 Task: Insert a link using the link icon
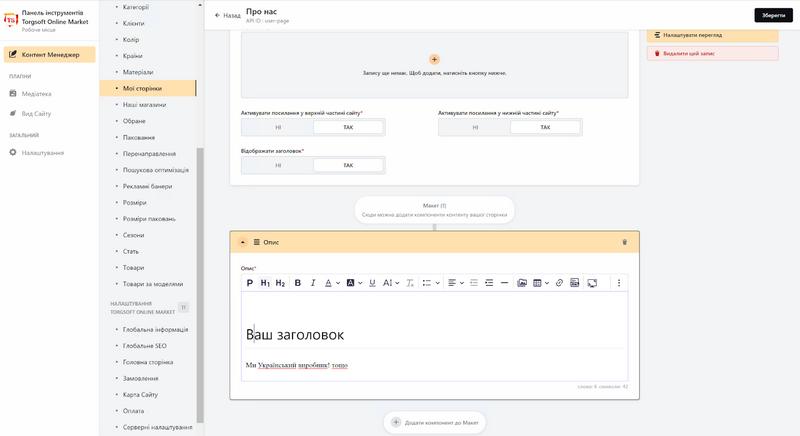point(559,283)
